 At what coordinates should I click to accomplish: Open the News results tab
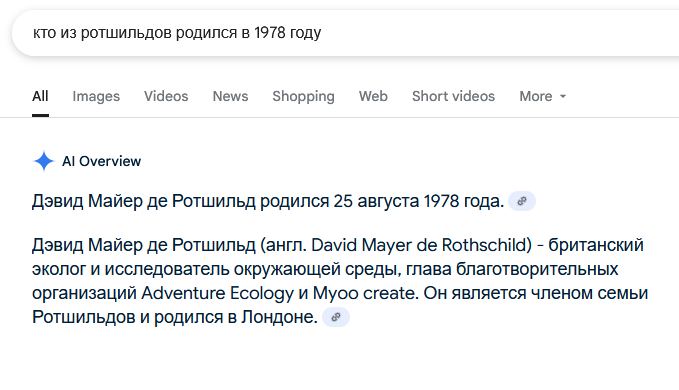230,96
